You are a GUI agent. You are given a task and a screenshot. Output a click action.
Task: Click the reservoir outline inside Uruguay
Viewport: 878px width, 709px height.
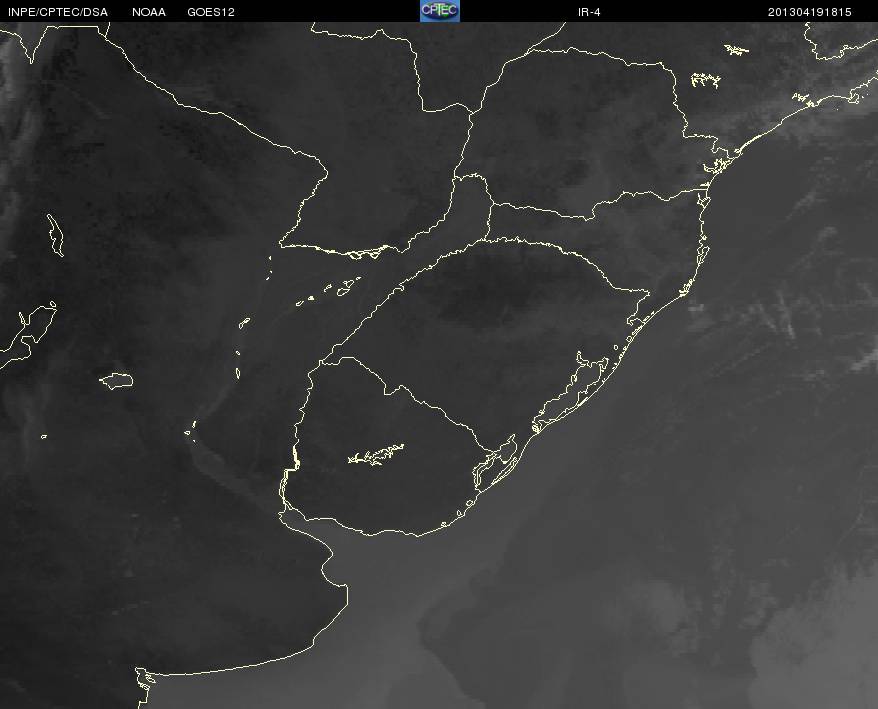point(376,455)
